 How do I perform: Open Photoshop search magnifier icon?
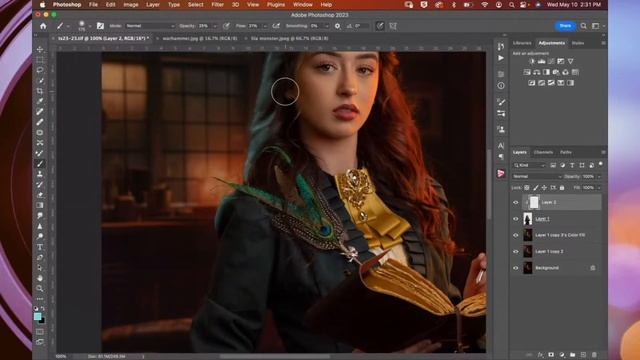[x=583, y=26]
